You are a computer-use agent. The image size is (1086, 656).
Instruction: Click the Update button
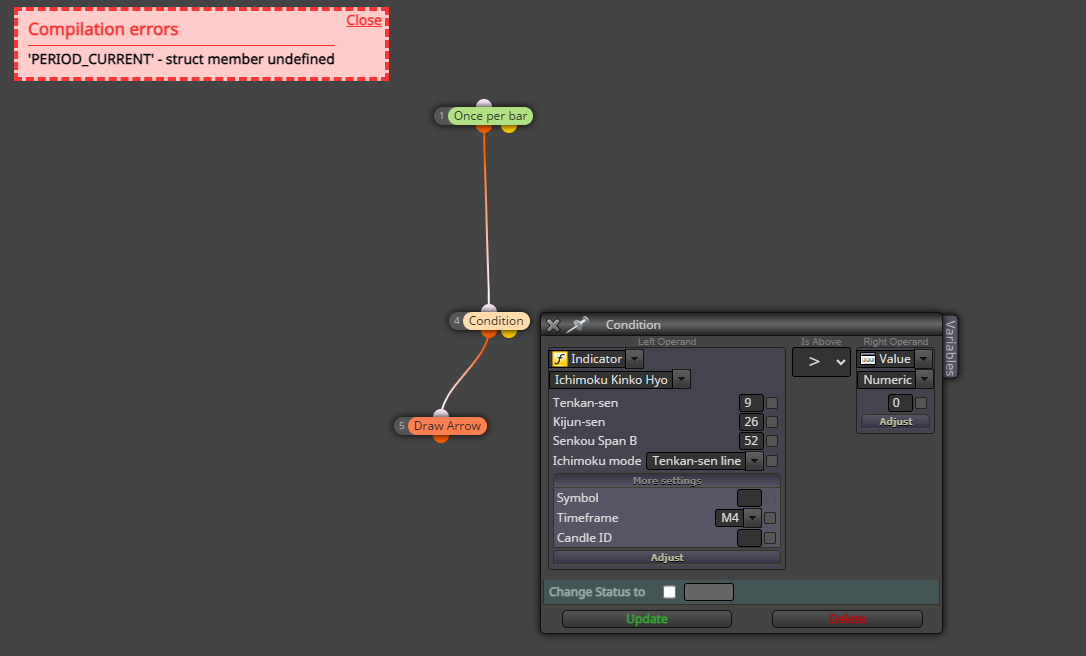coord(647,619)
